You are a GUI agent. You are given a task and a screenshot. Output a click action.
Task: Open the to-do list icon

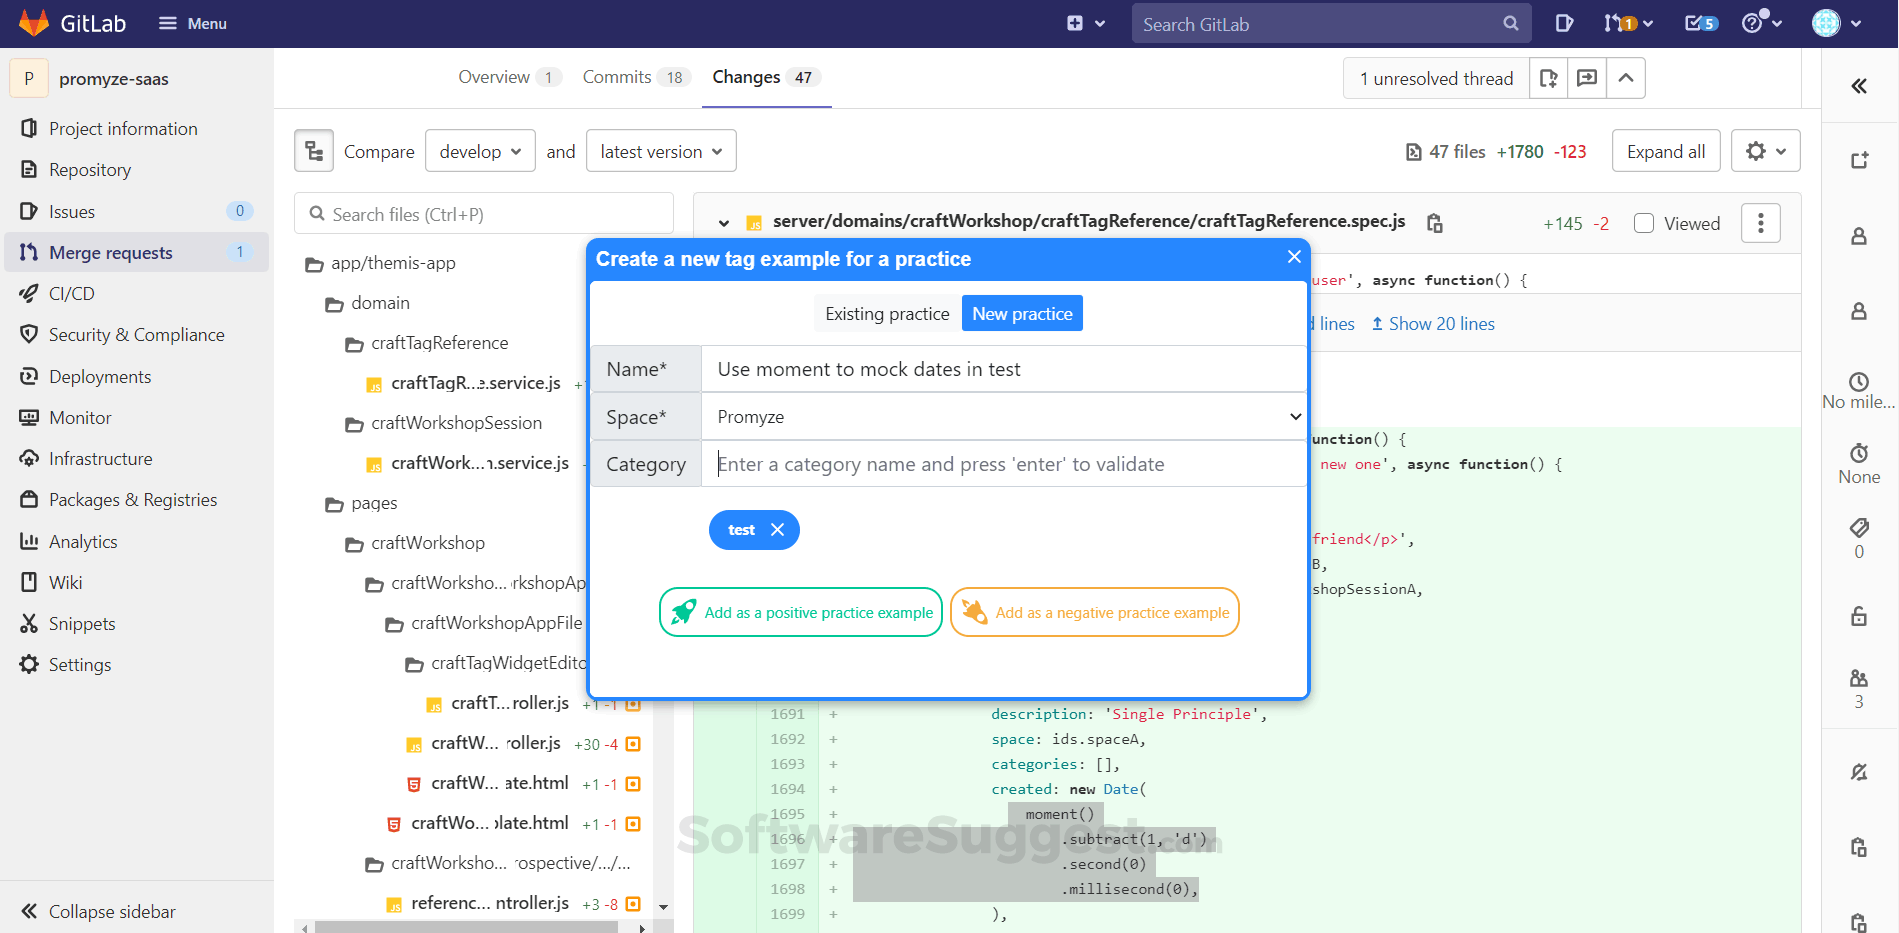click(1700, 23)
